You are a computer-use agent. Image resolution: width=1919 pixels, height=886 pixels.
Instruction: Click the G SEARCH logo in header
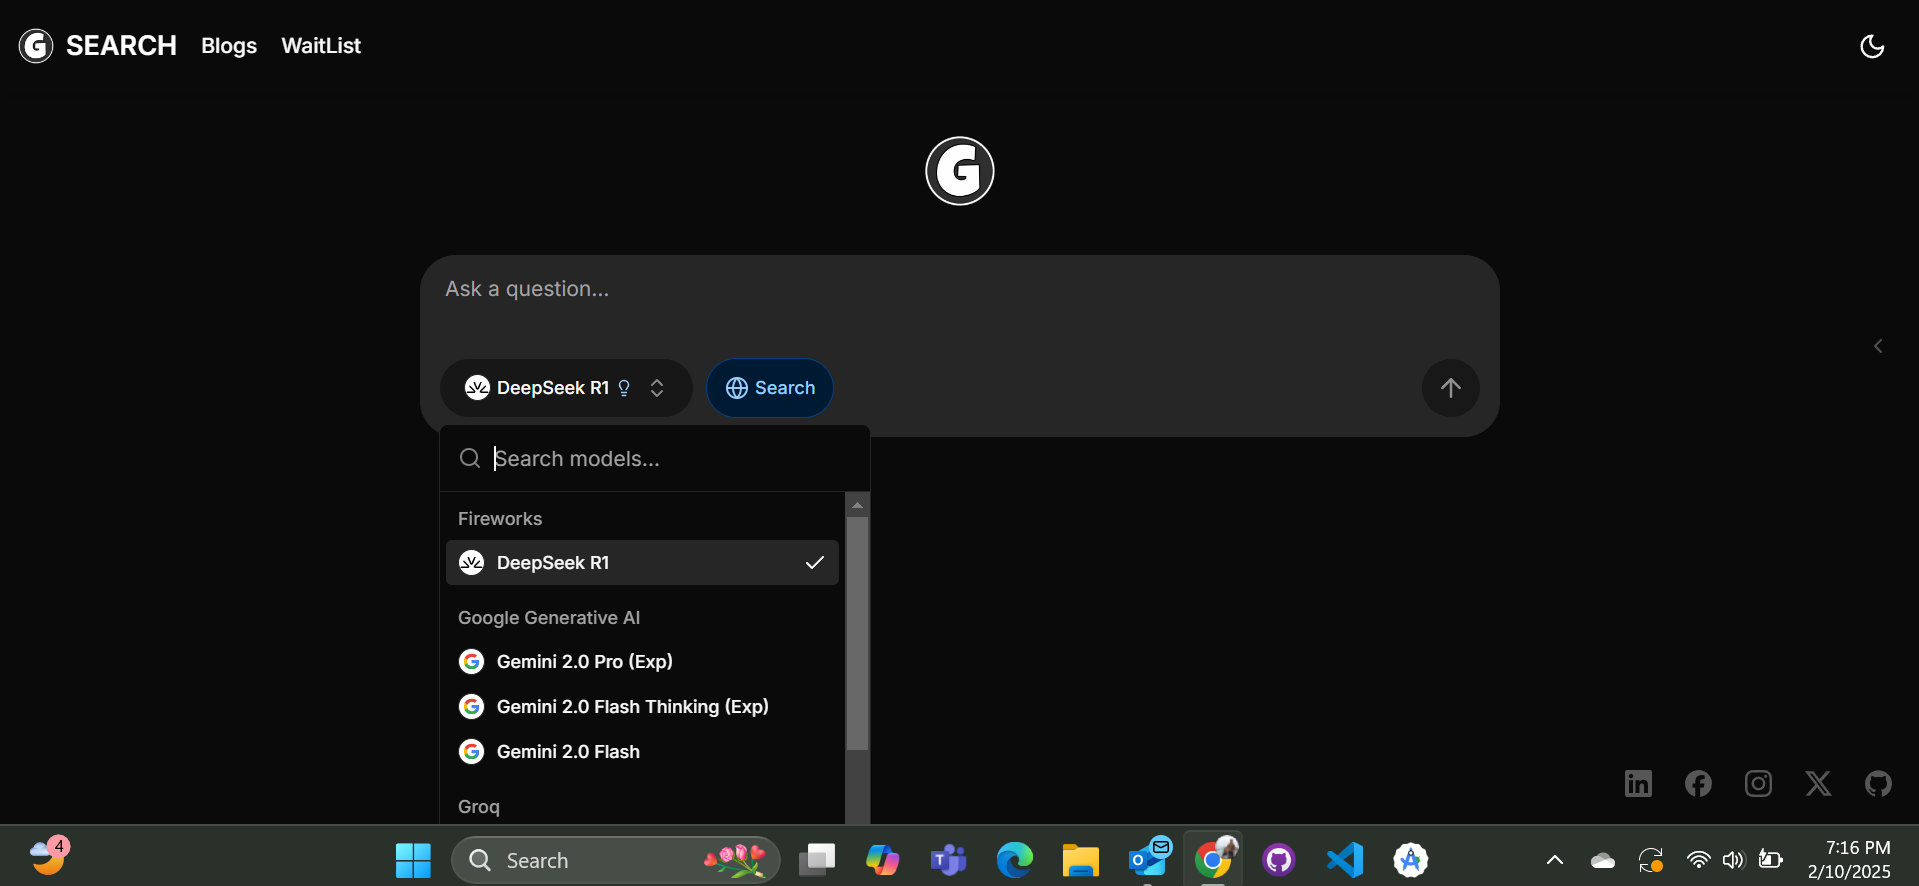pyautogui.click(x=97, y=46)
